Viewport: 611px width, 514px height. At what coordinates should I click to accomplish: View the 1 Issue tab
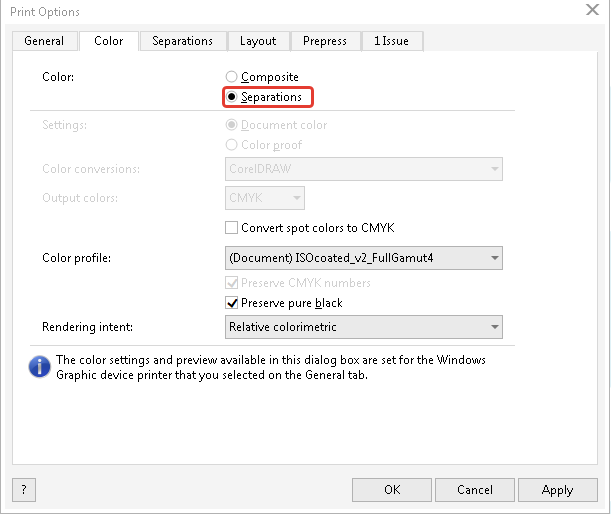coord(391,41)
